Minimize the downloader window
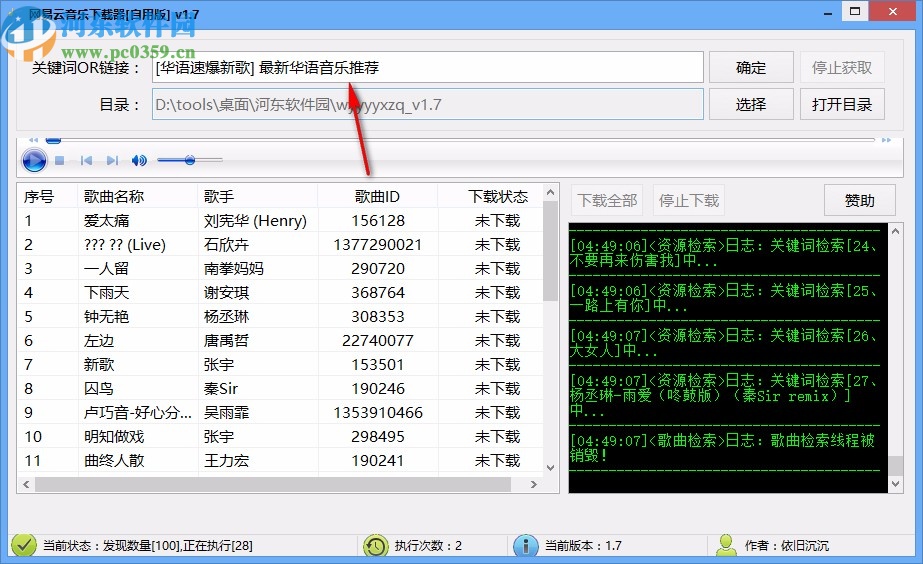 click(x=828, y=12)
